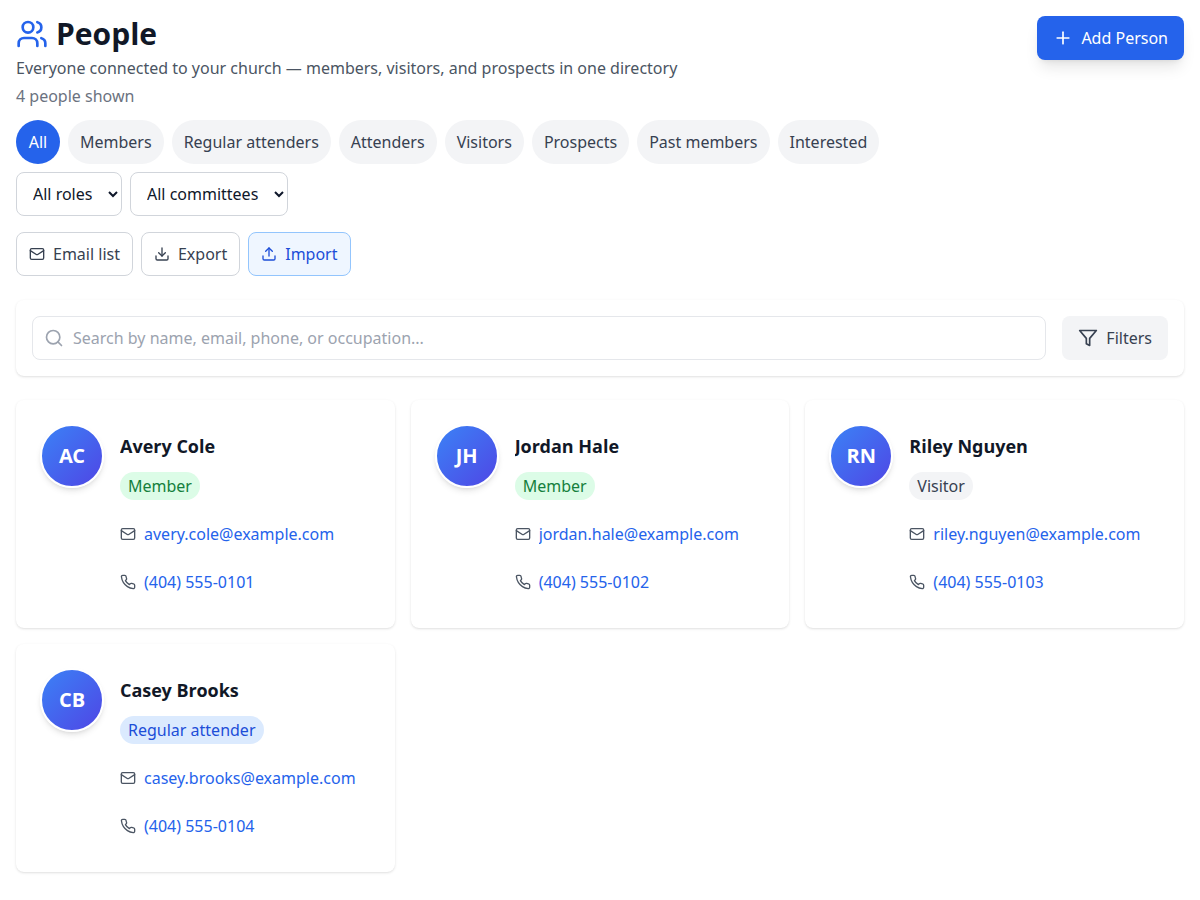The width and height of the screenshot is (1200, 900).
Task: Select the All filter tab
Action: pos(38,142)
